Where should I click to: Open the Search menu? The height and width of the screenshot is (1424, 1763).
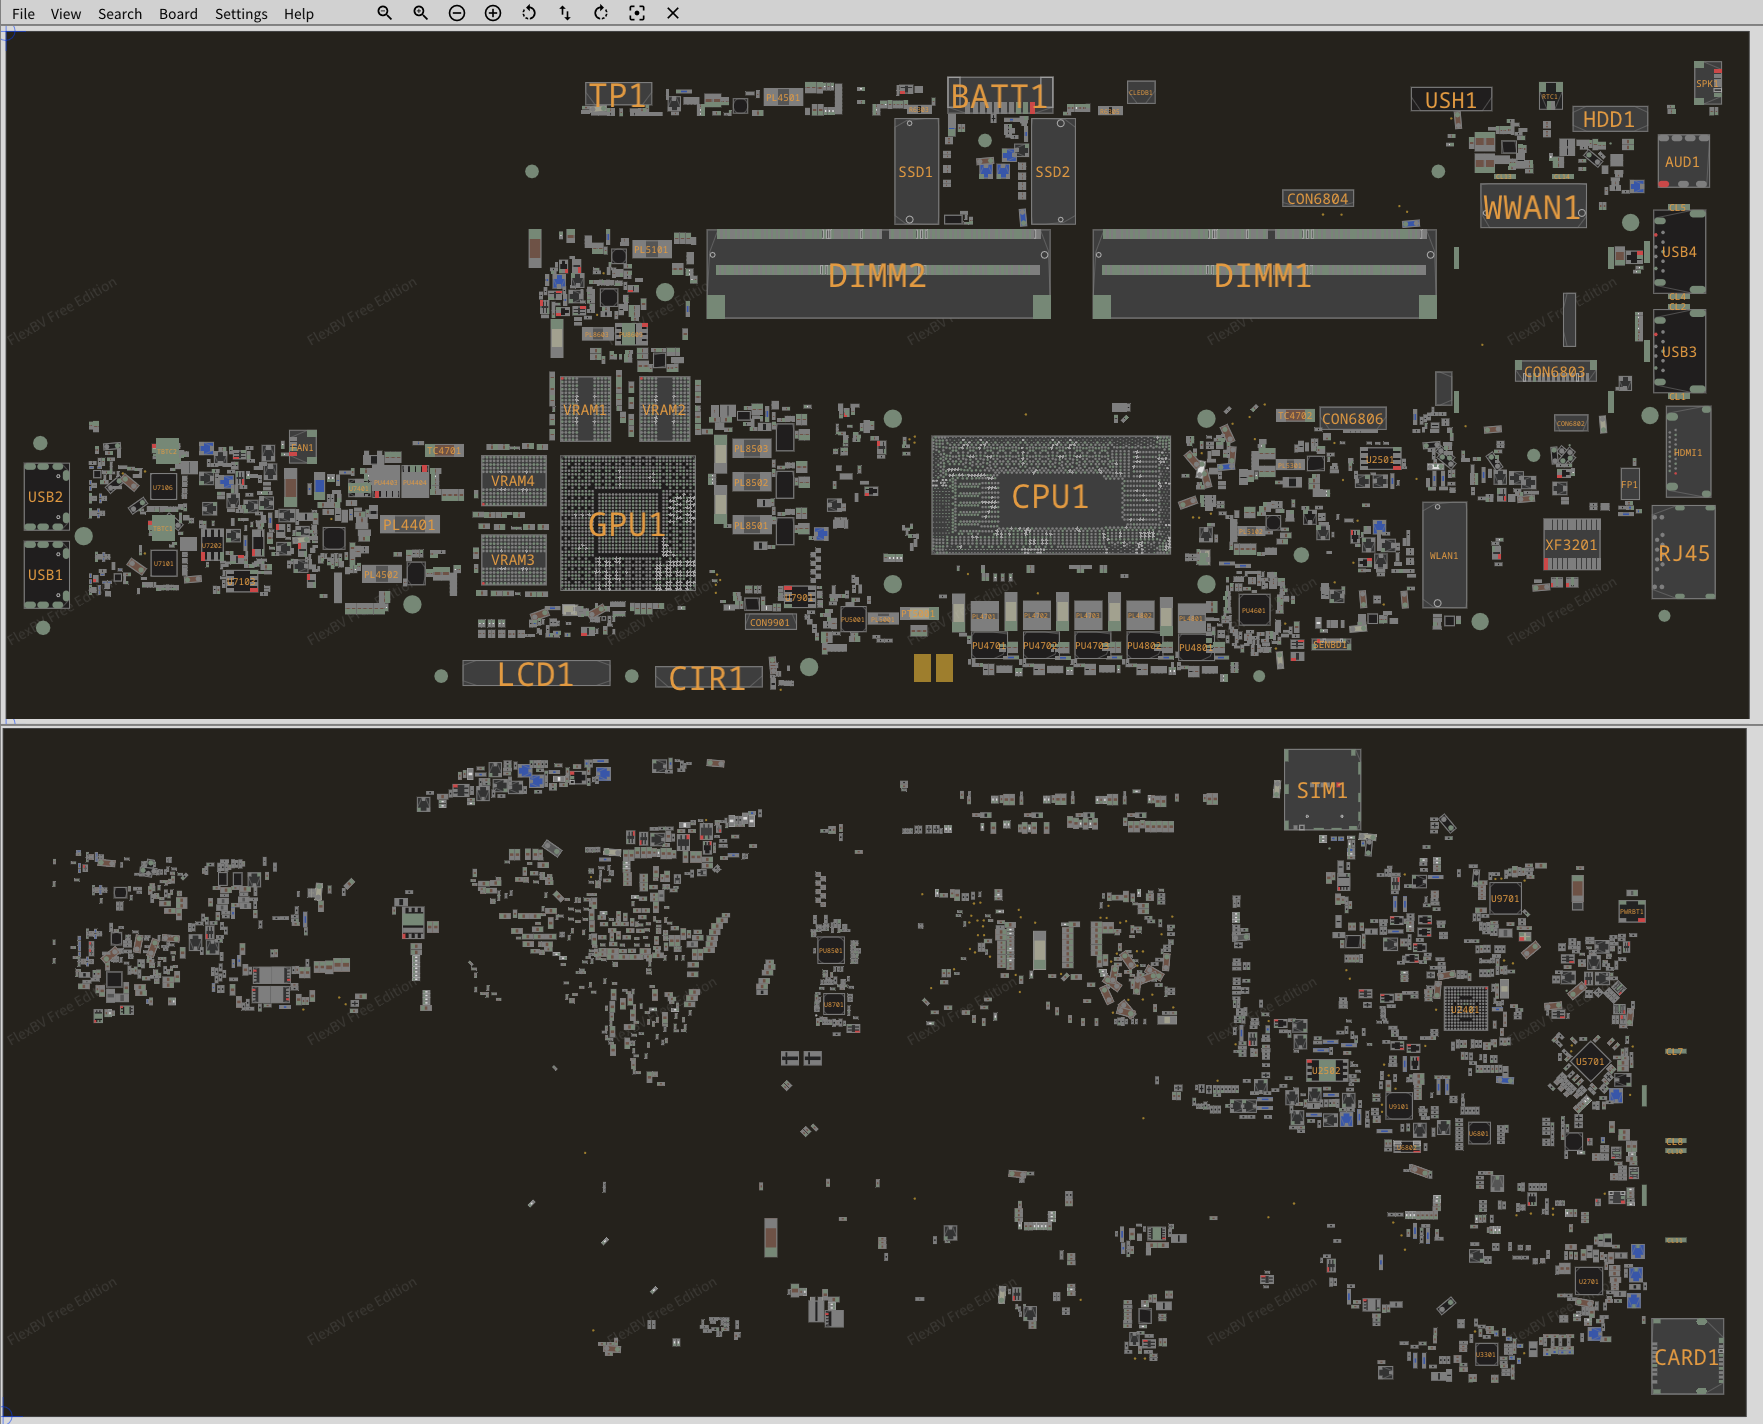point(120,14)
